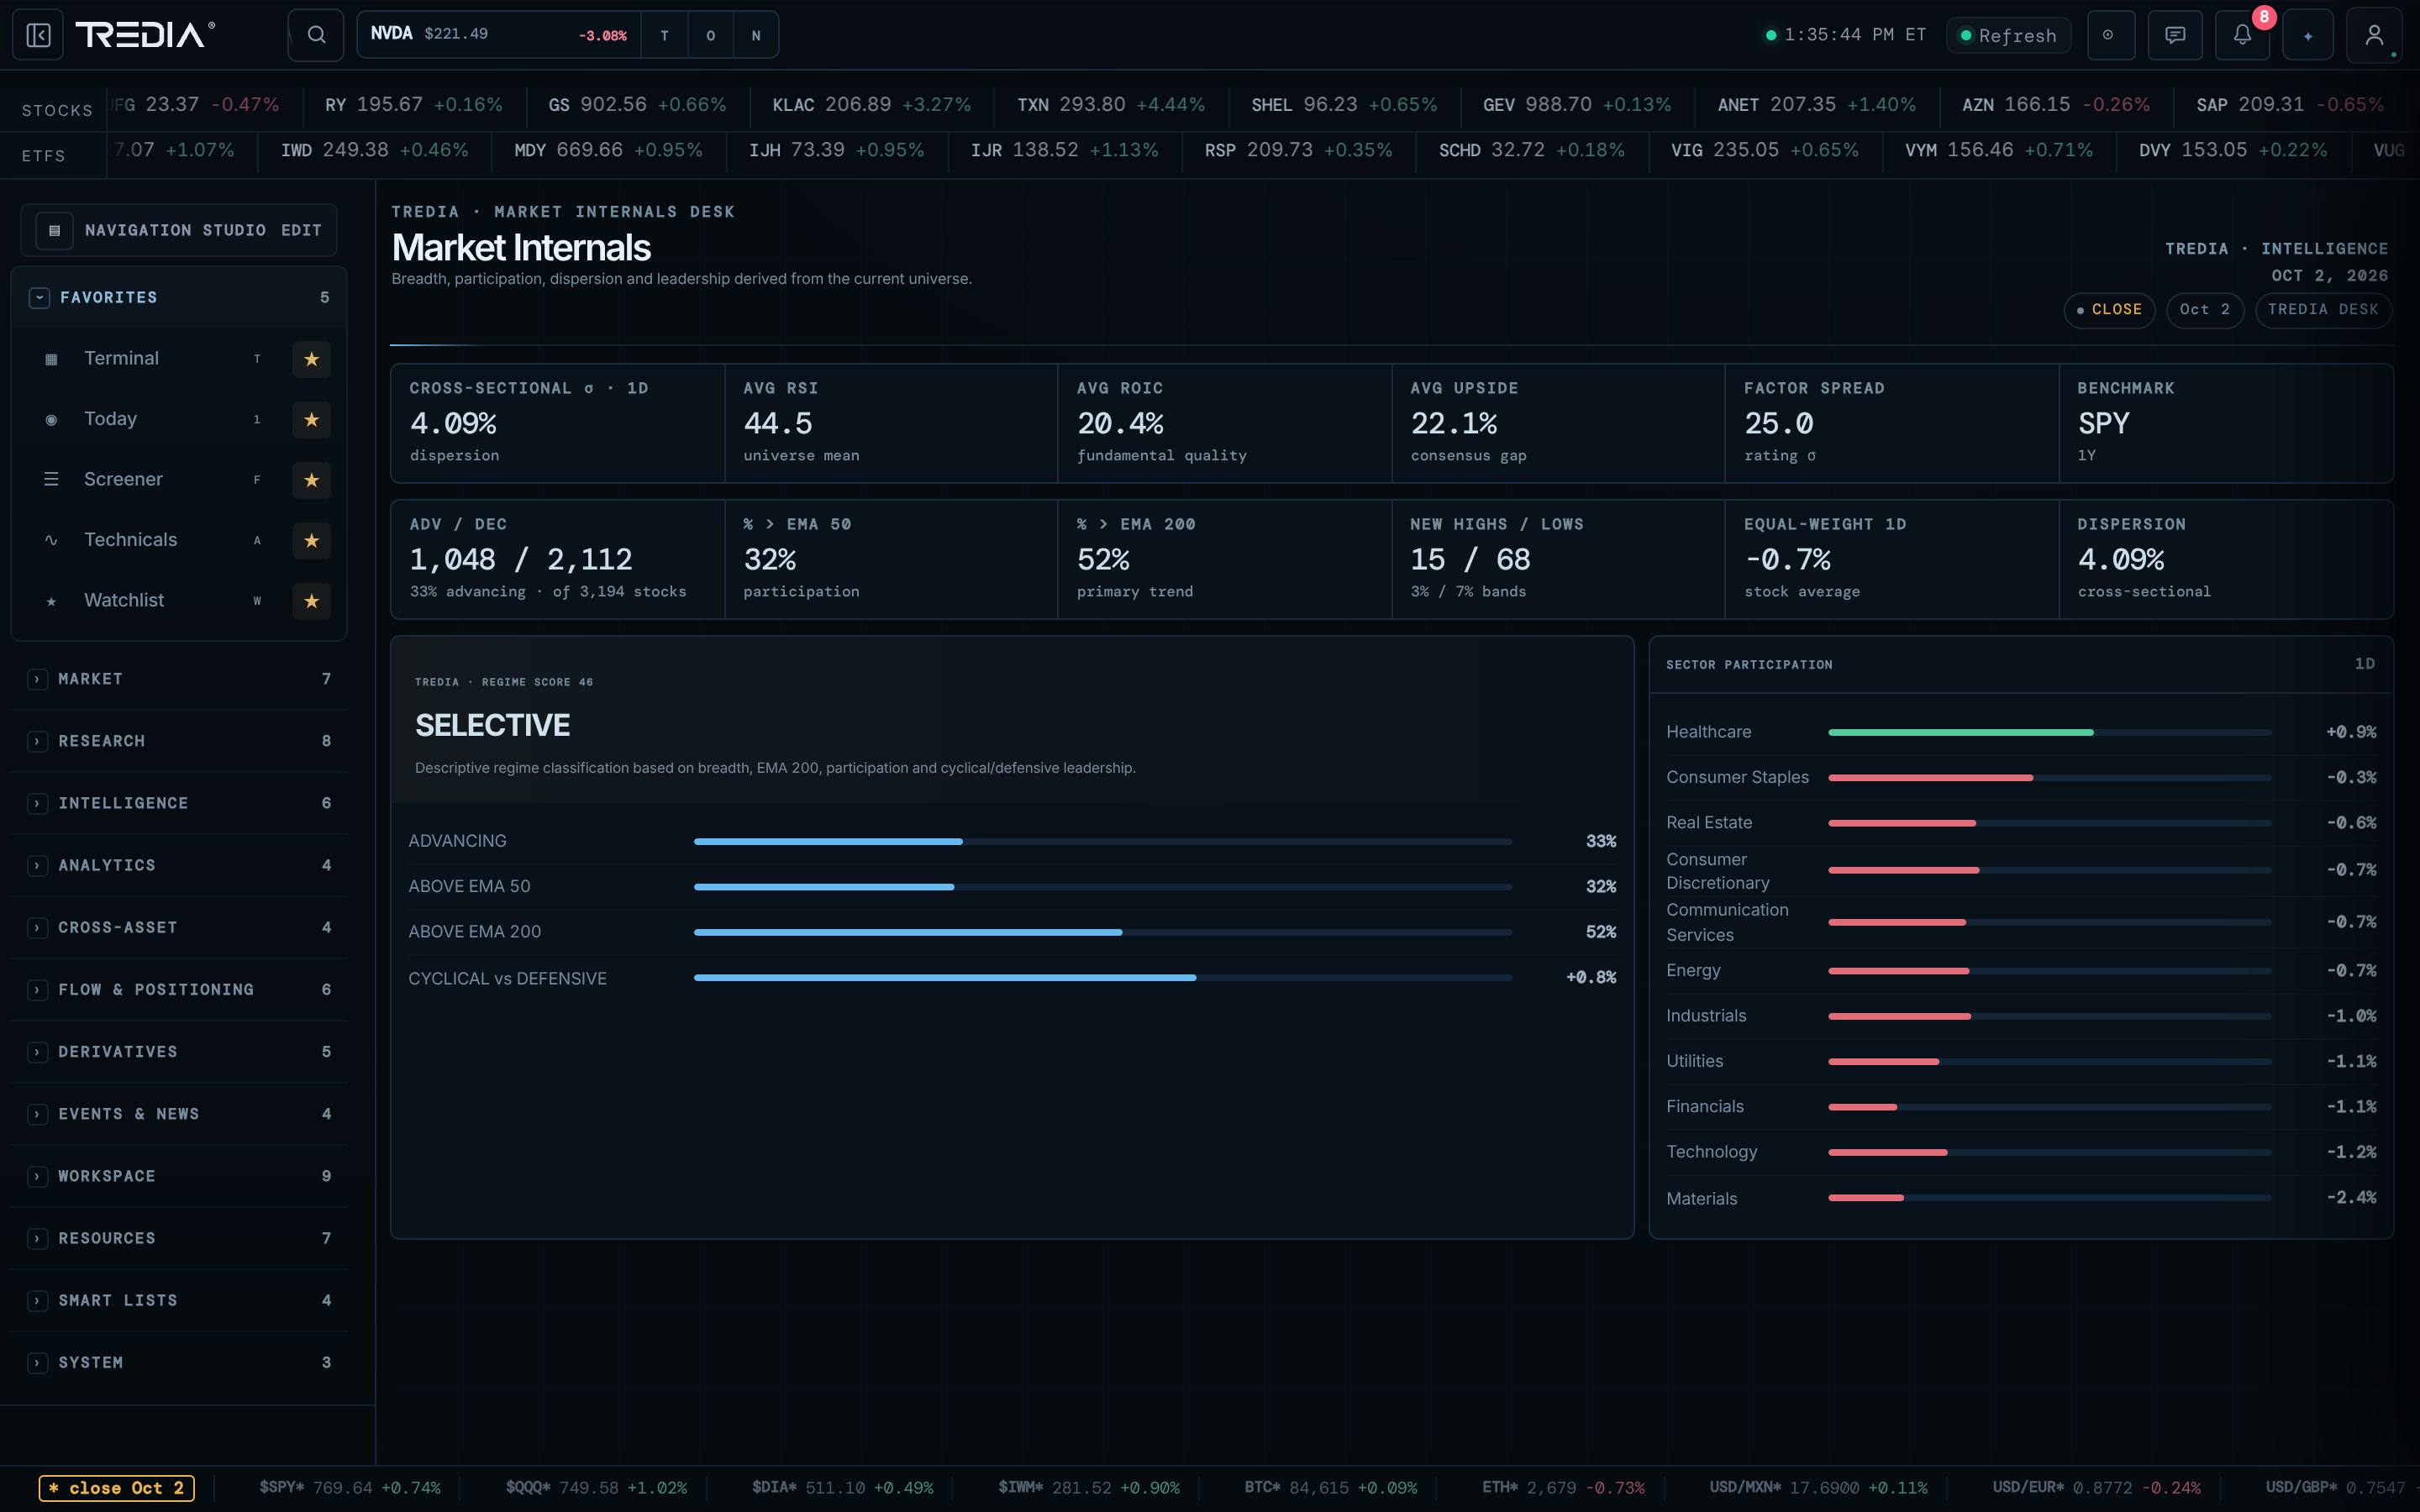
Task: Click the NVDA ticker symbol box
Action: click(x=499, y=35)
